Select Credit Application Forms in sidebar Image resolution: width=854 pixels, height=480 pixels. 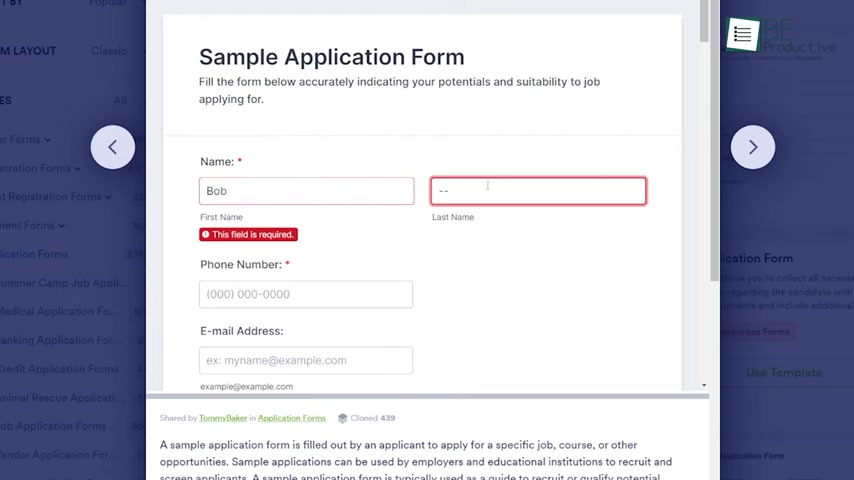(59, 369)
